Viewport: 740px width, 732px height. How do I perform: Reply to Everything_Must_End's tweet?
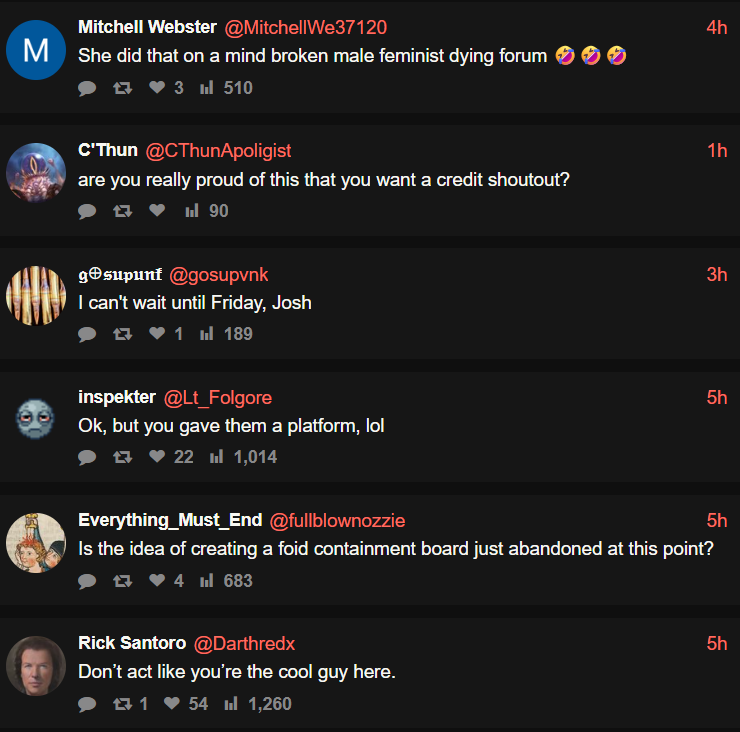point(87,581)
